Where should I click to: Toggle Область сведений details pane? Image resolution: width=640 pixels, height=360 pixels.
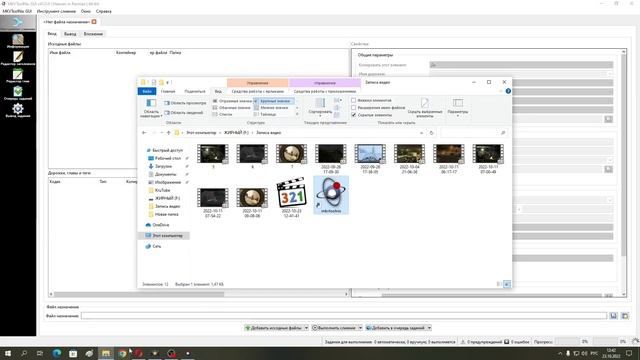(184, 112)
